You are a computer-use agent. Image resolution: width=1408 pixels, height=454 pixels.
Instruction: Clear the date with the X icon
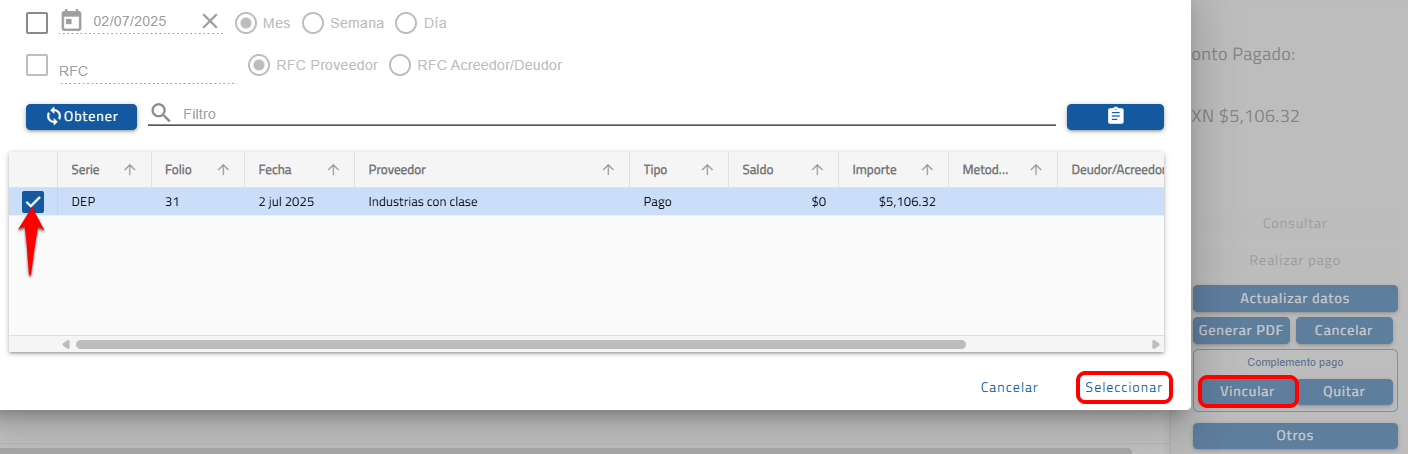click(x=210, y=21)
